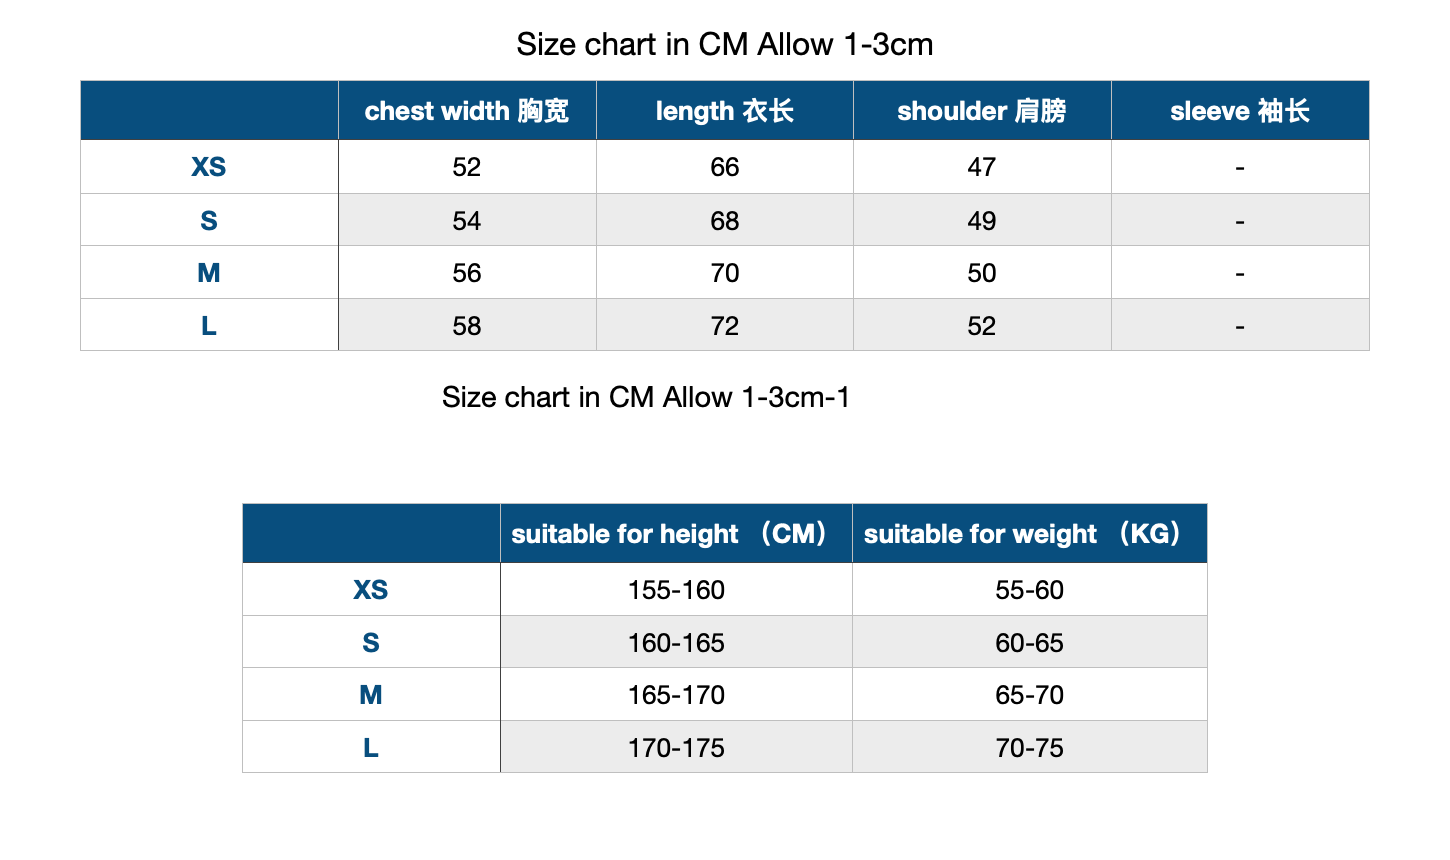Click the chest width value 52

[x=467, y=167]
